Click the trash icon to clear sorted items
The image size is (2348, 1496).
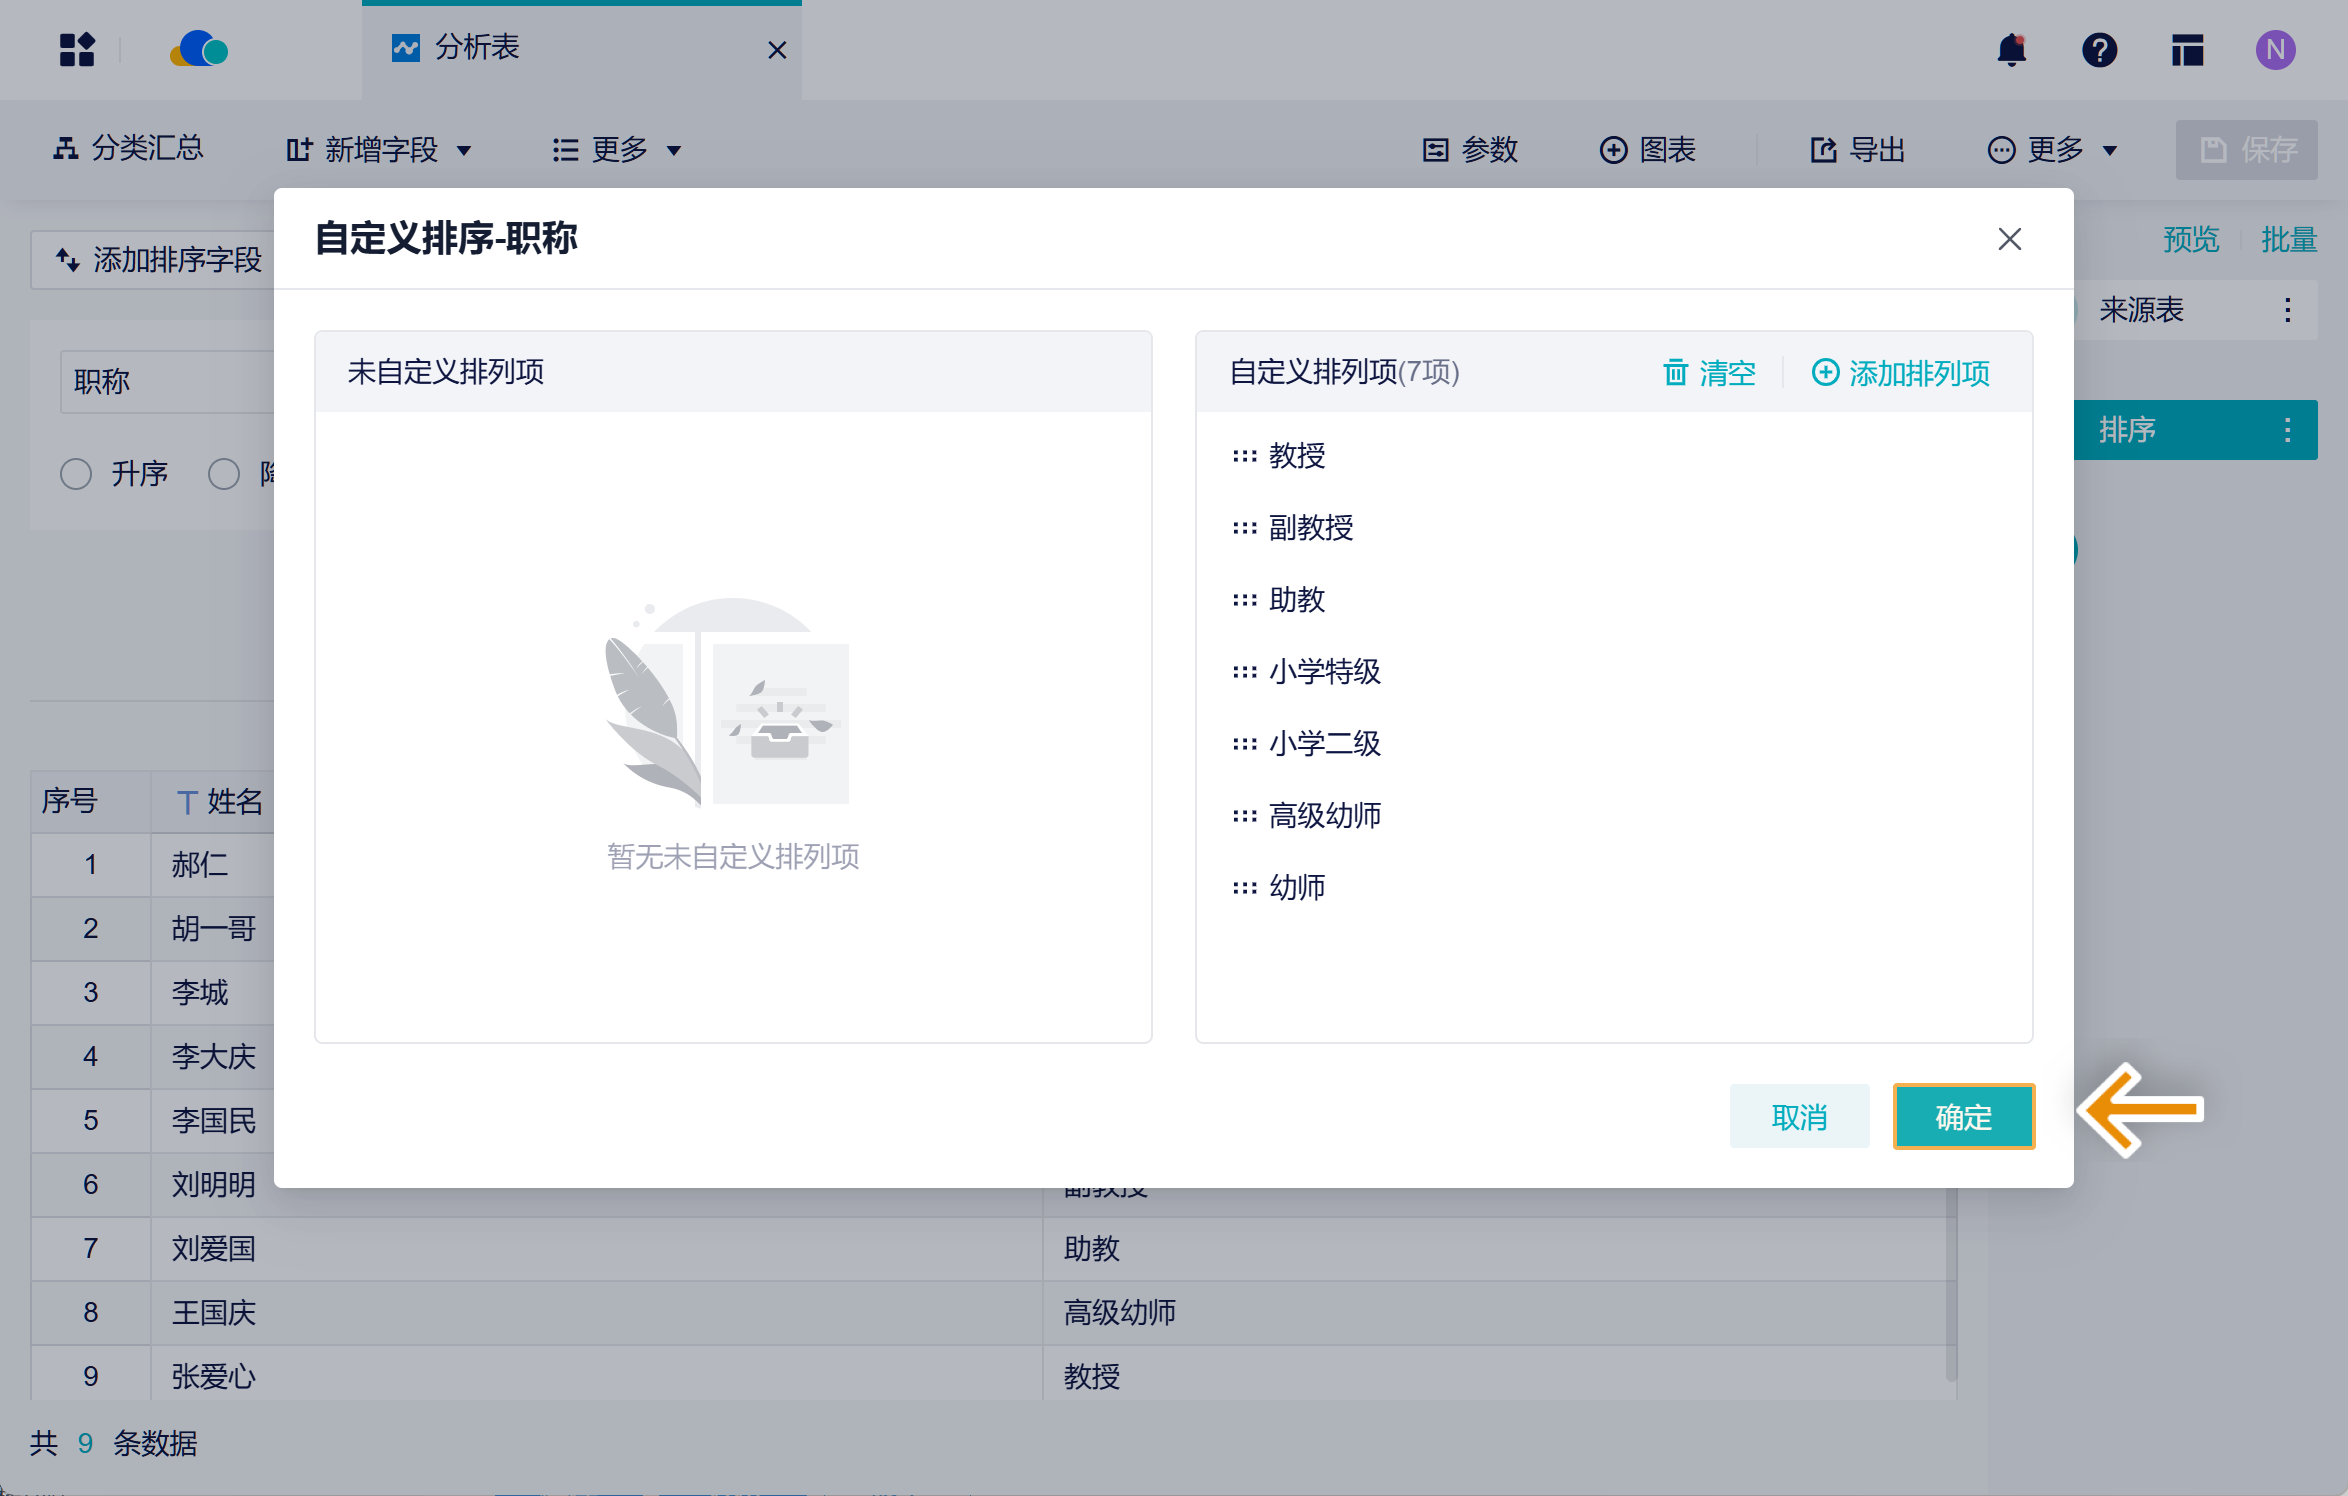tap(1675, 373)
